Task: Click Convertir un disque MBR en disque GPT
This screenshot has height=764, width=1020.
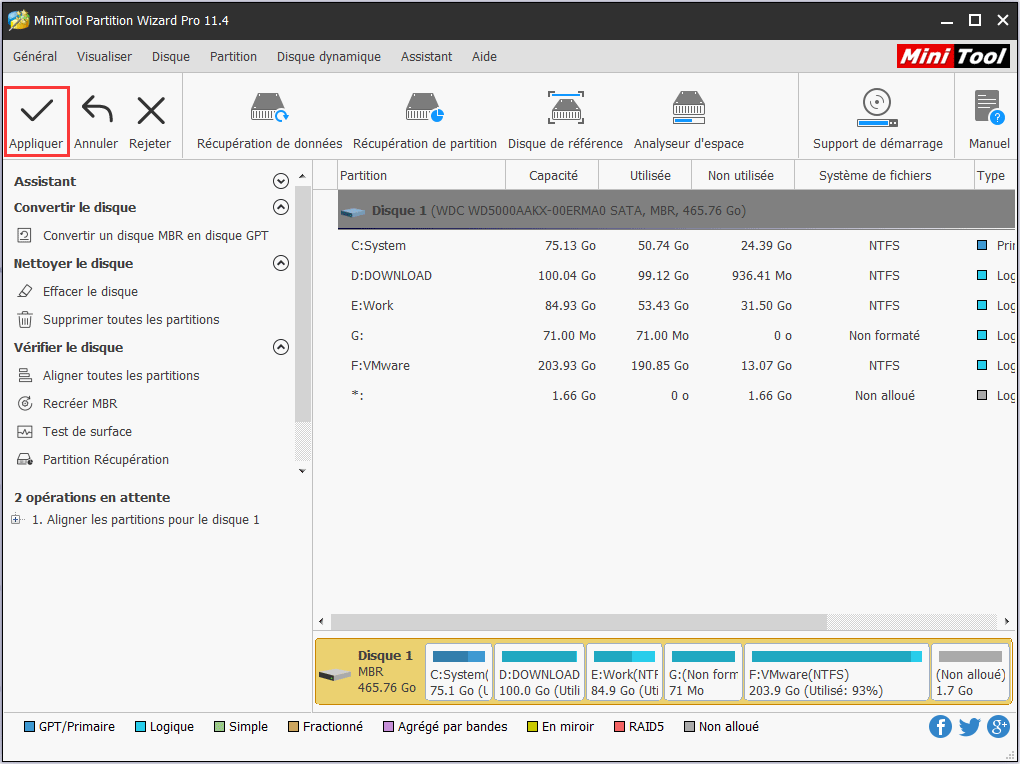Action: (x=155, y=236)
